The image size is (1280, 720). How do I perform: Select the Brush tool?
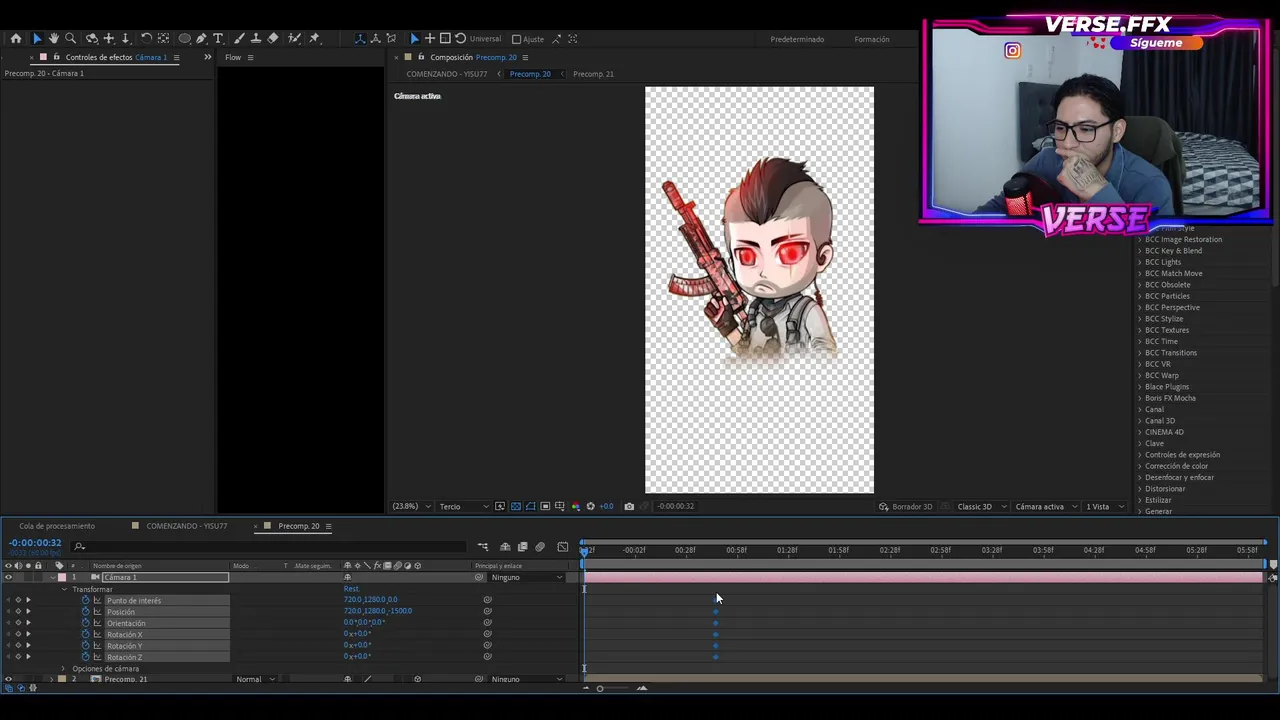click(x=240, y=39)
